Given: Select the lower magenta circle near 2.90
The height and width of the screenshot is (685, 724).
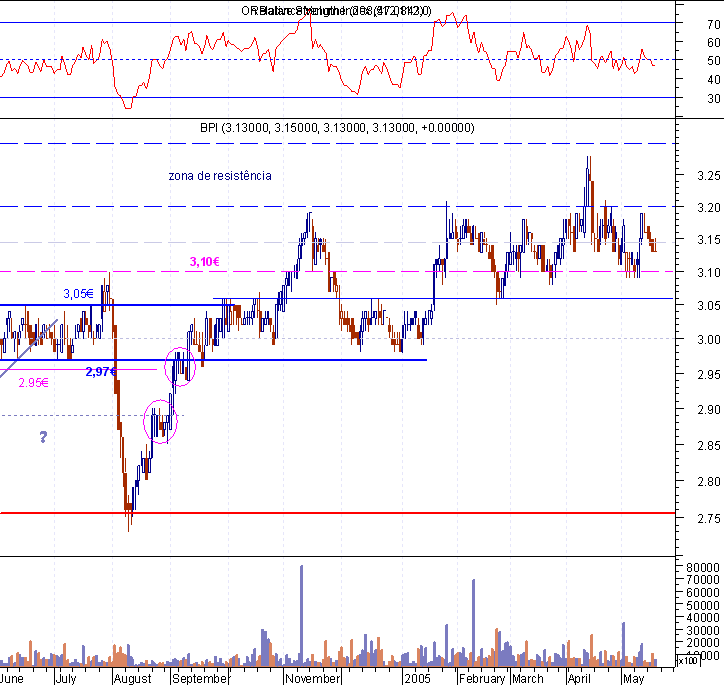Looking at the screenshot, I should pyautogui.click(x=160, y=422).
